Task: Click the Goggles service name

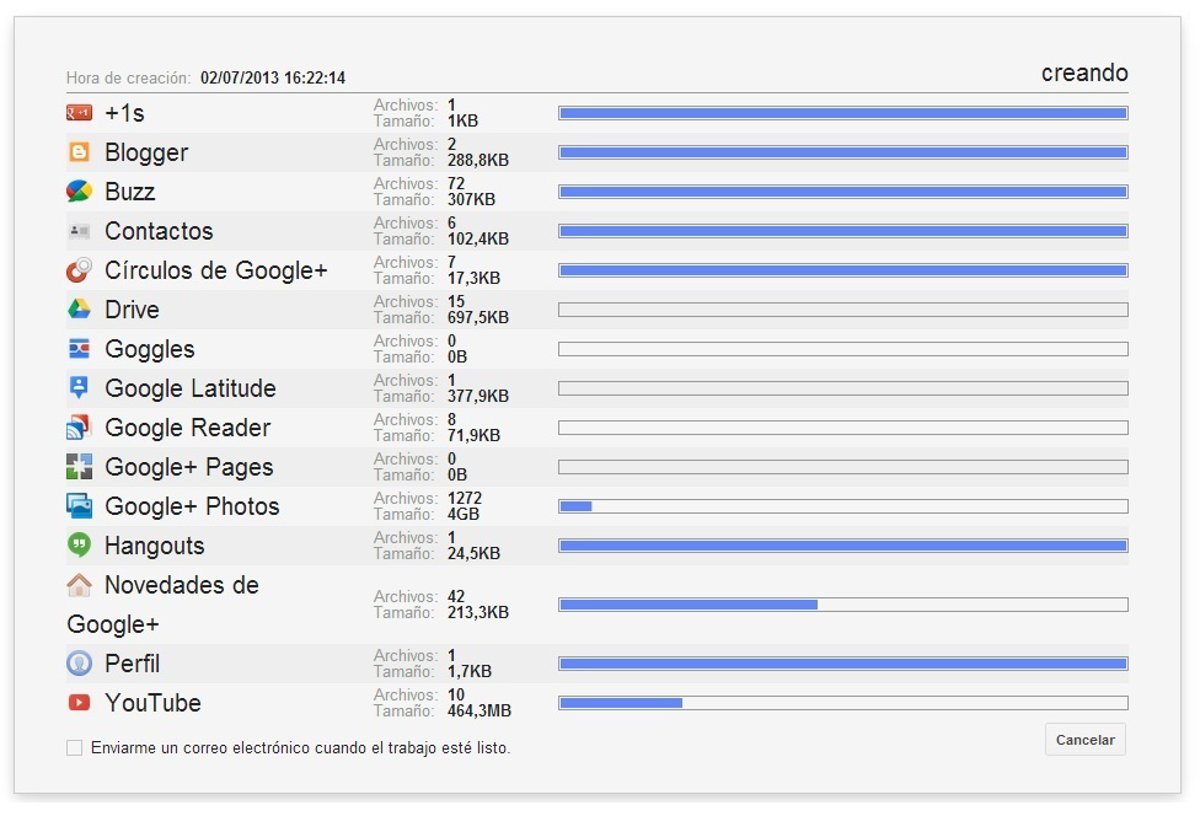Action: pos(149,349)
